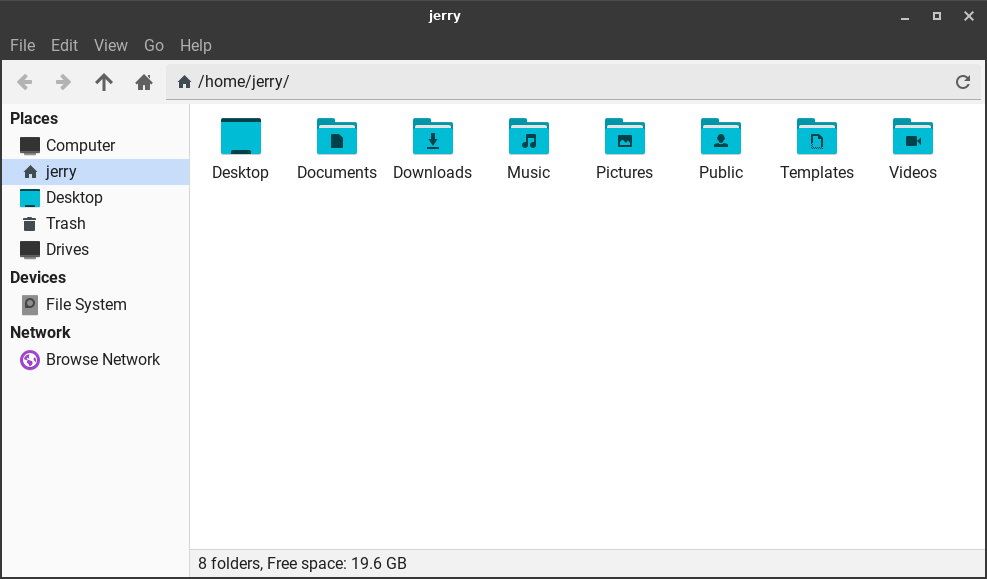Open the View menu

coord(111,45)
